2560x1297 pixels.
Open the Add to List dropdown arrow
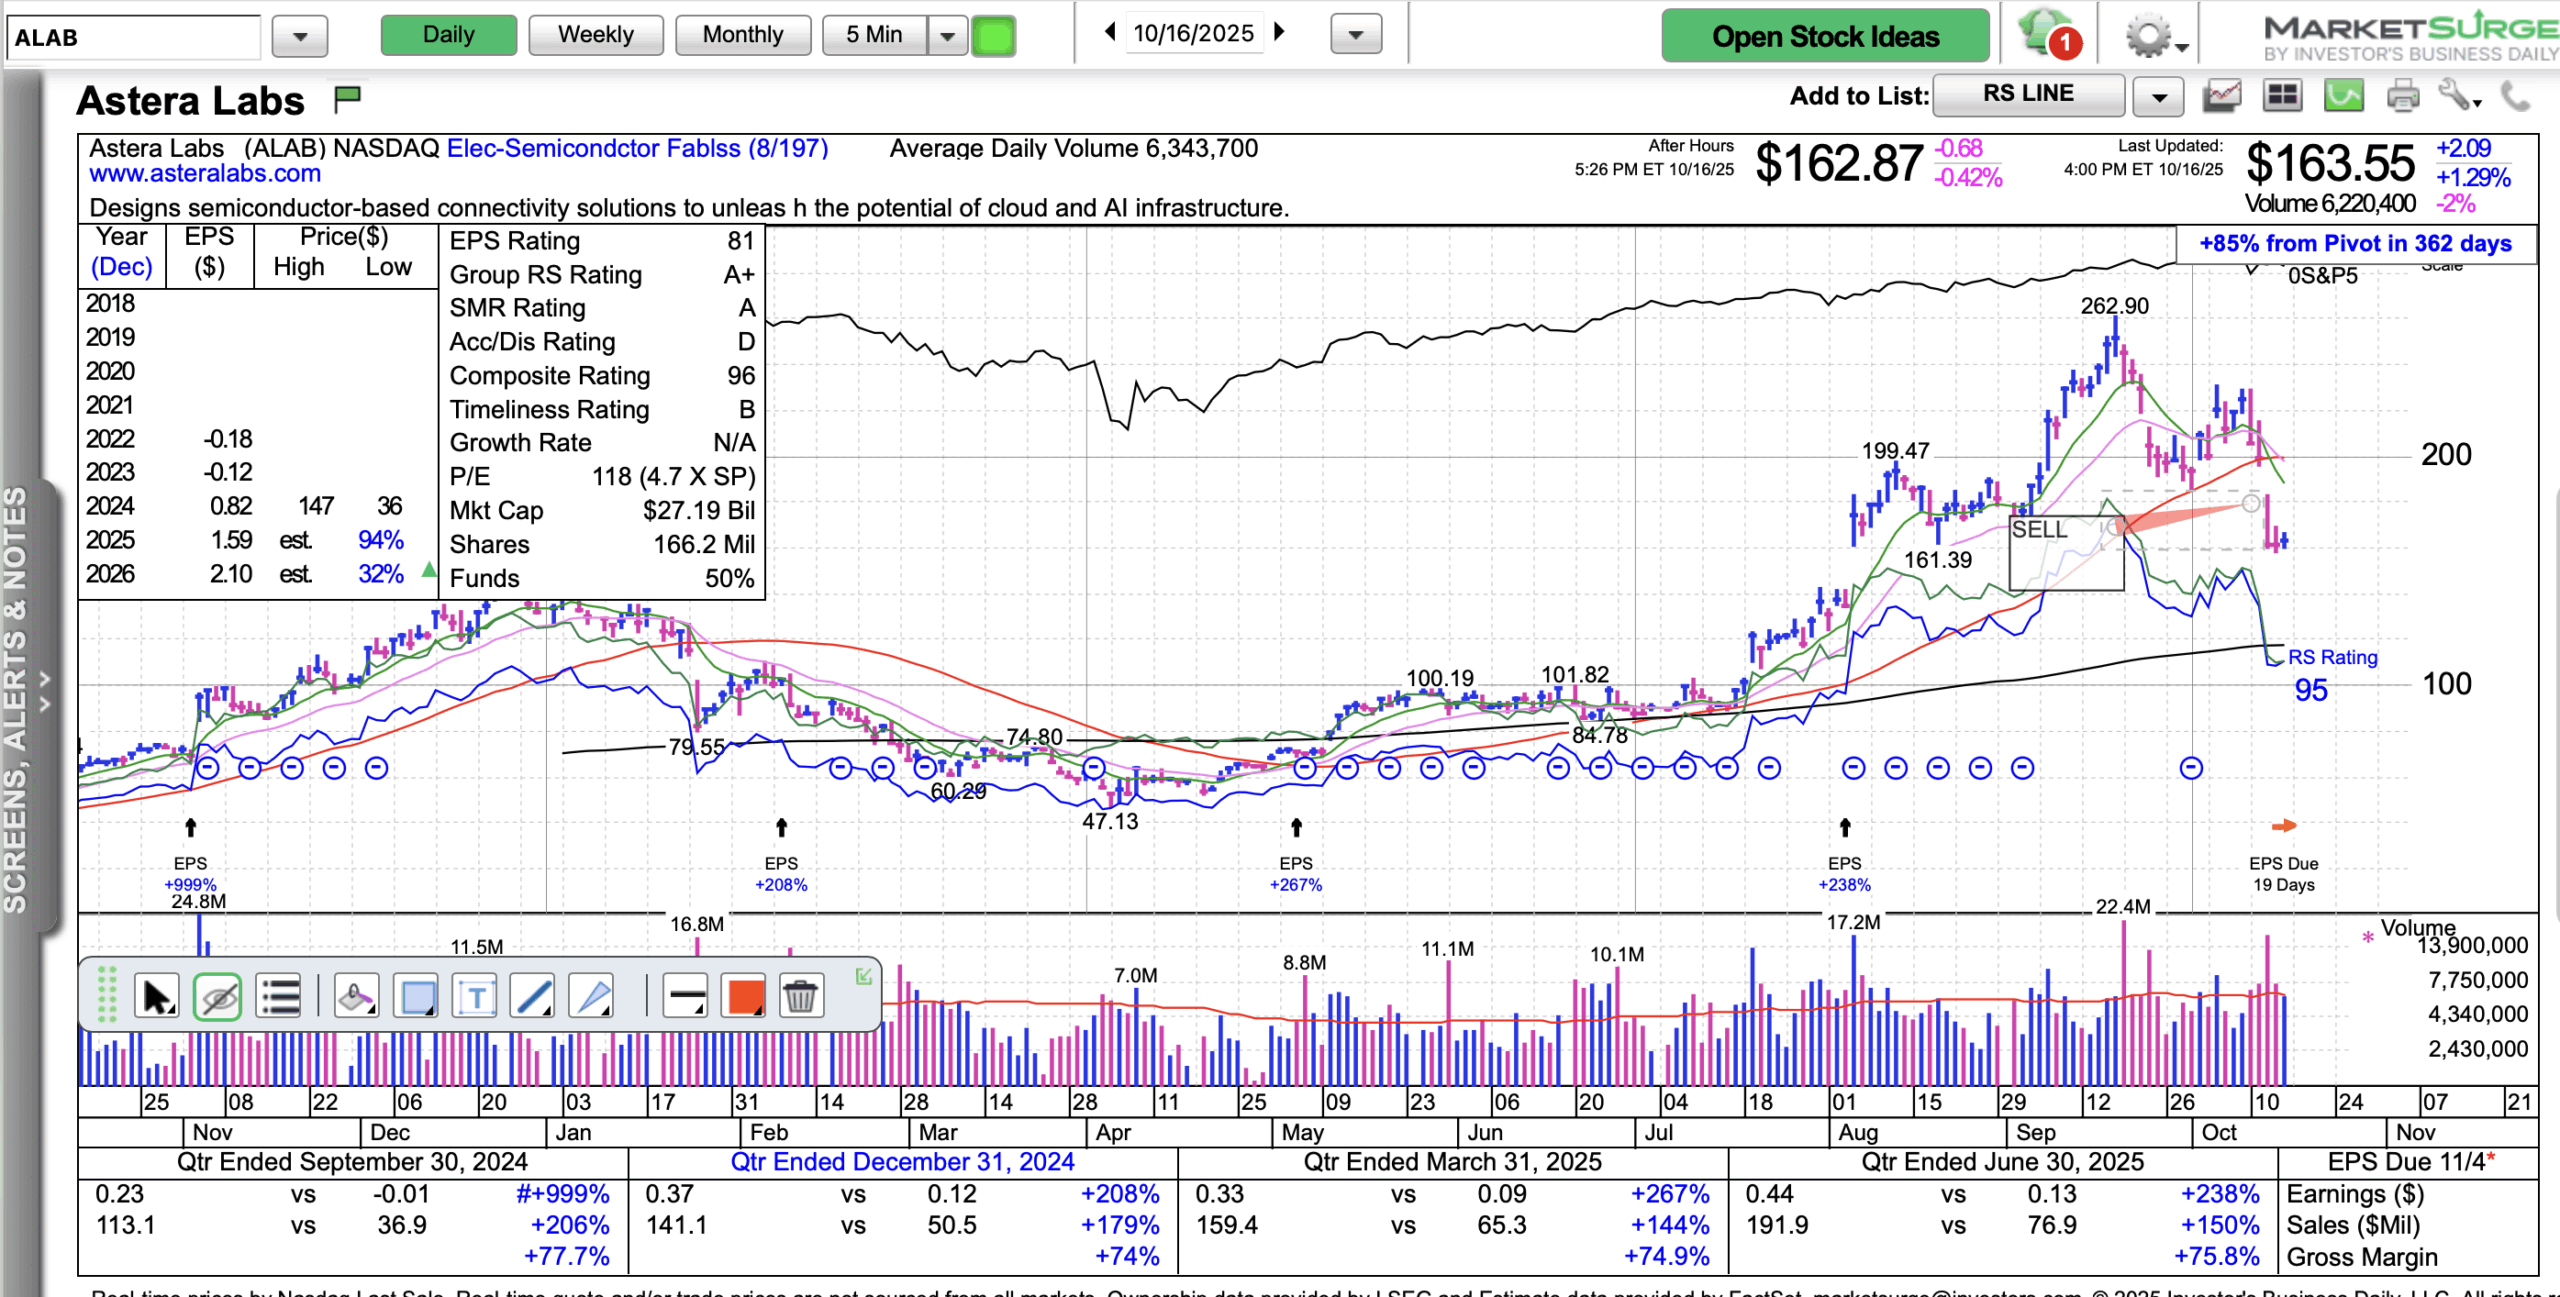click(x=2159, y=97)
